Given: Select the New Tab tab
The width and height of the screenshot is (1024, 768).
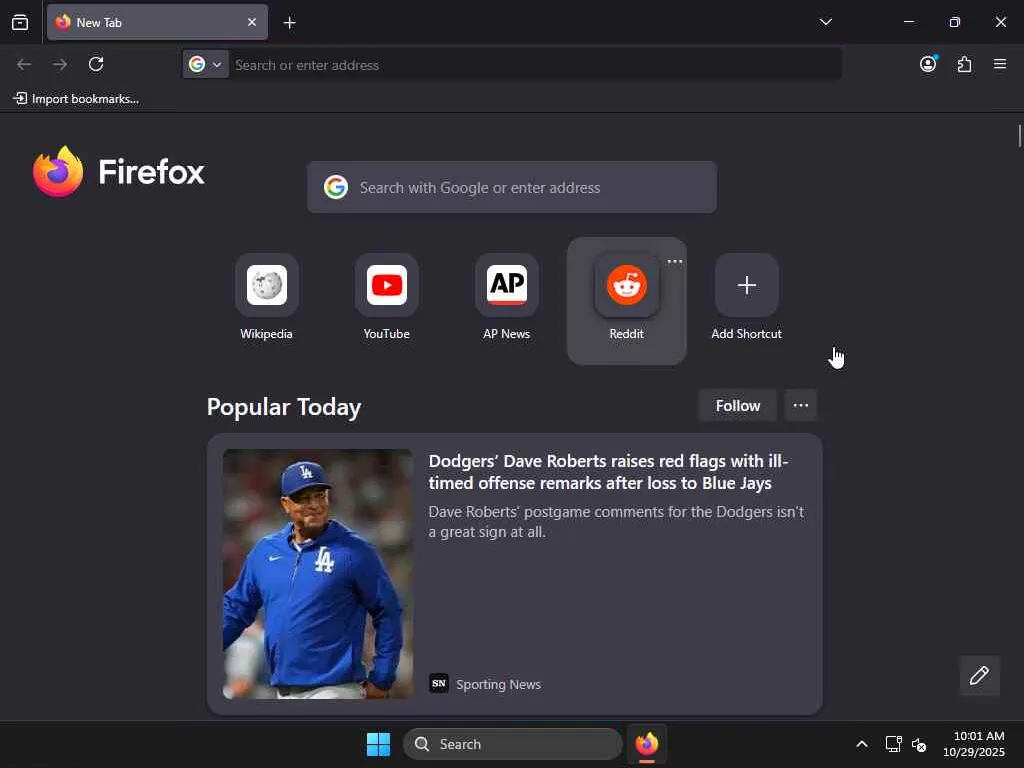Looking at the screenshot, I should 157,22.
